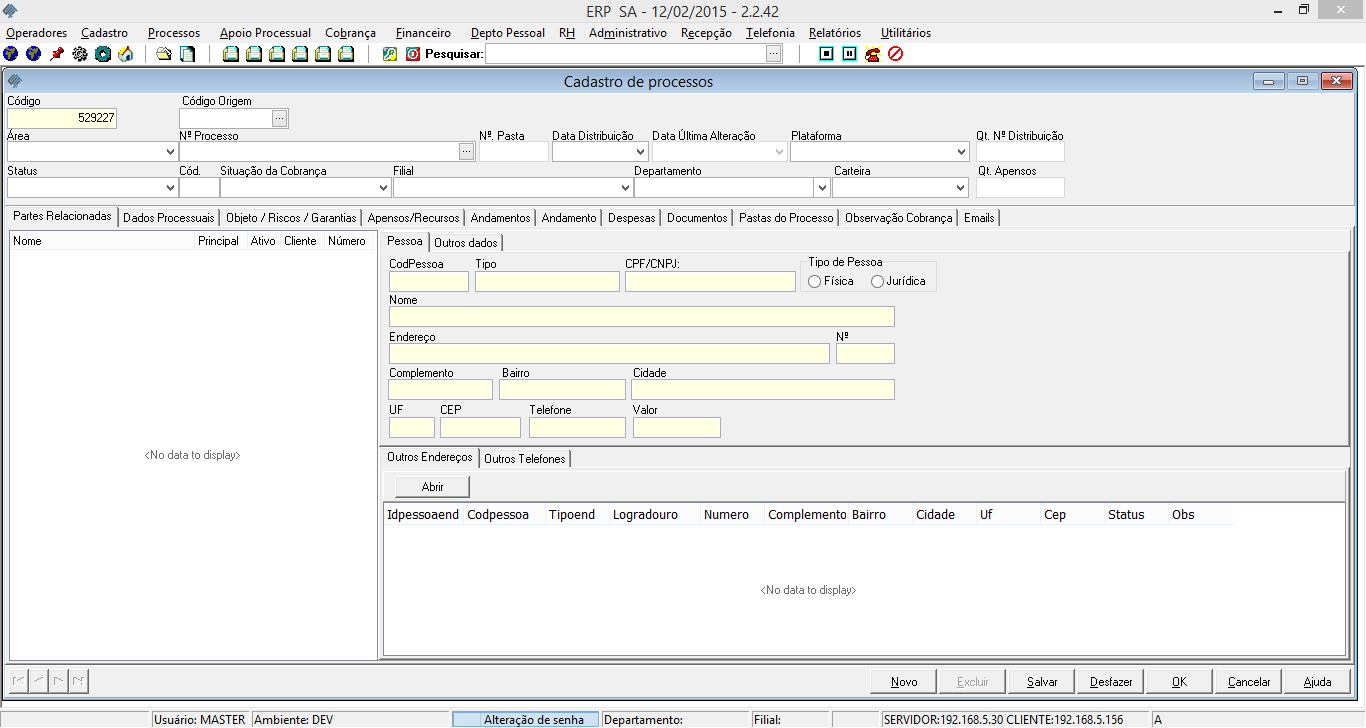Click into the Endereço field
1366x728 pixels.
(609, 354)
